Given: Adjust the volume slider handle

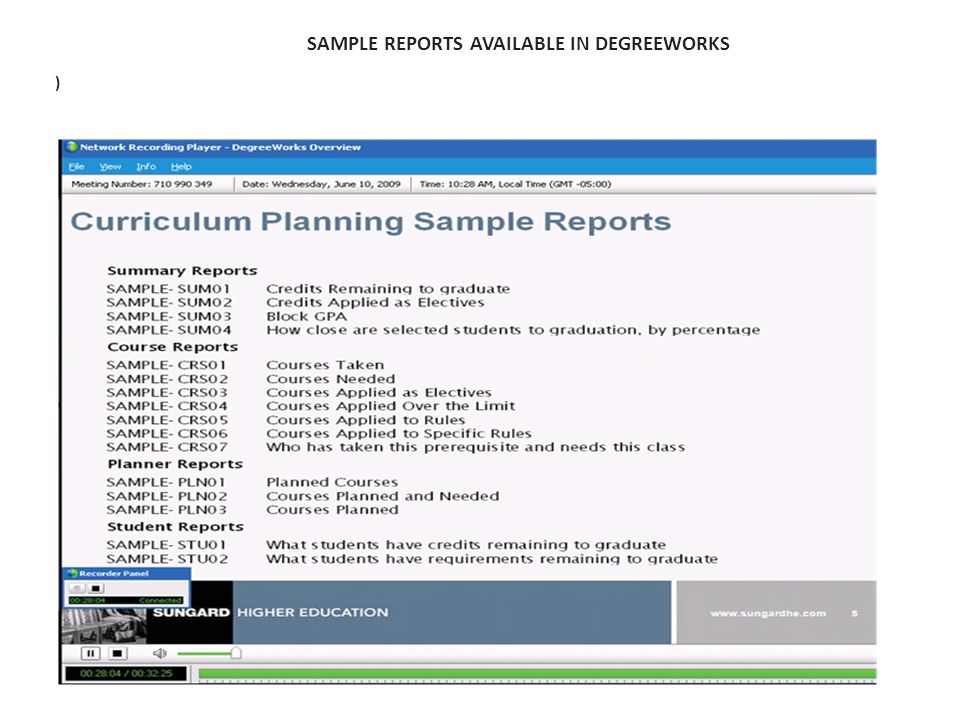Looking at the screenshot, I should pos(236,653).
